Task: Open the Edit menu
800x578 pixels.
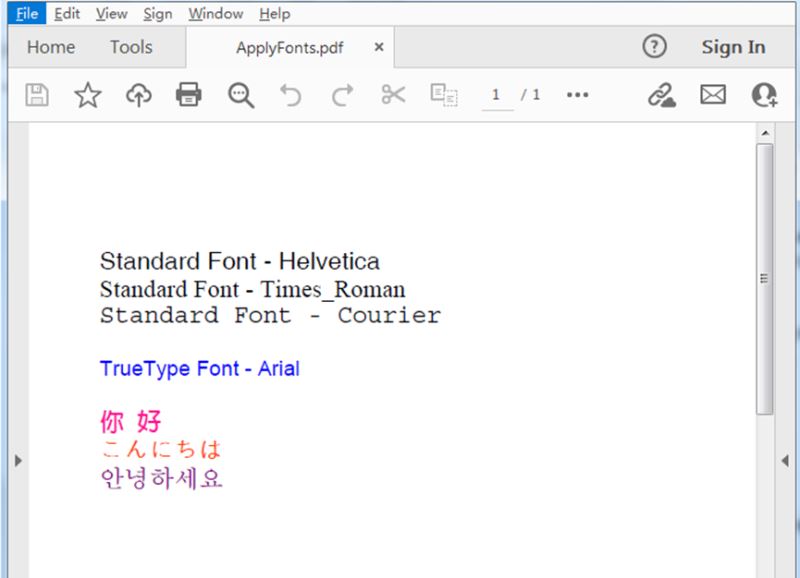Action: [x=67, y=14]
